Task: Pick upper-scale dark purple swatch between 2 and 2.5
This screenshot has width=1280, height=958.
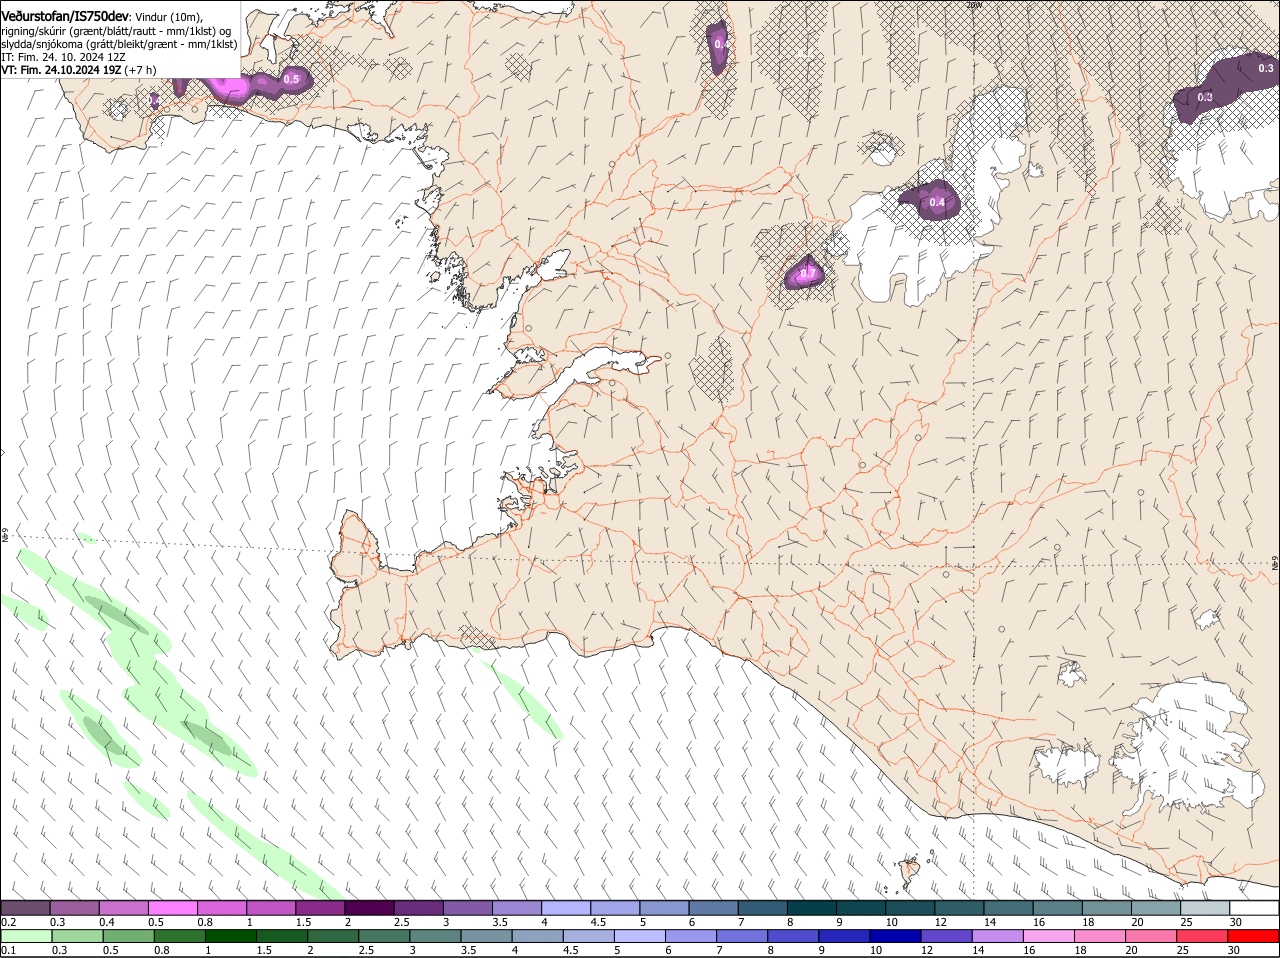Action: pos(369,908)
